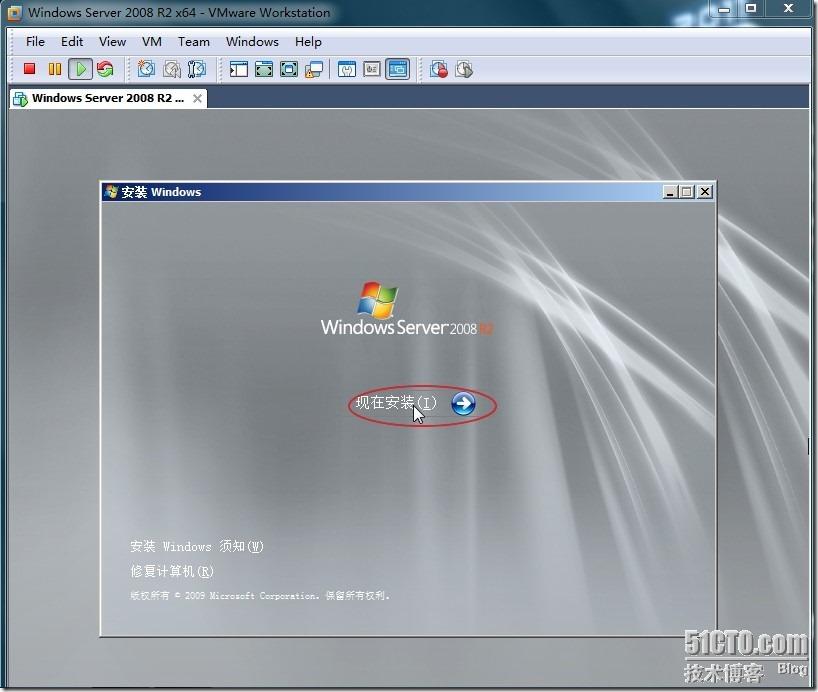Close the Windows Server 2008 R2 tab
Image resolution: width=818 pixels, height=692 pixels.
tap(197, 98)
